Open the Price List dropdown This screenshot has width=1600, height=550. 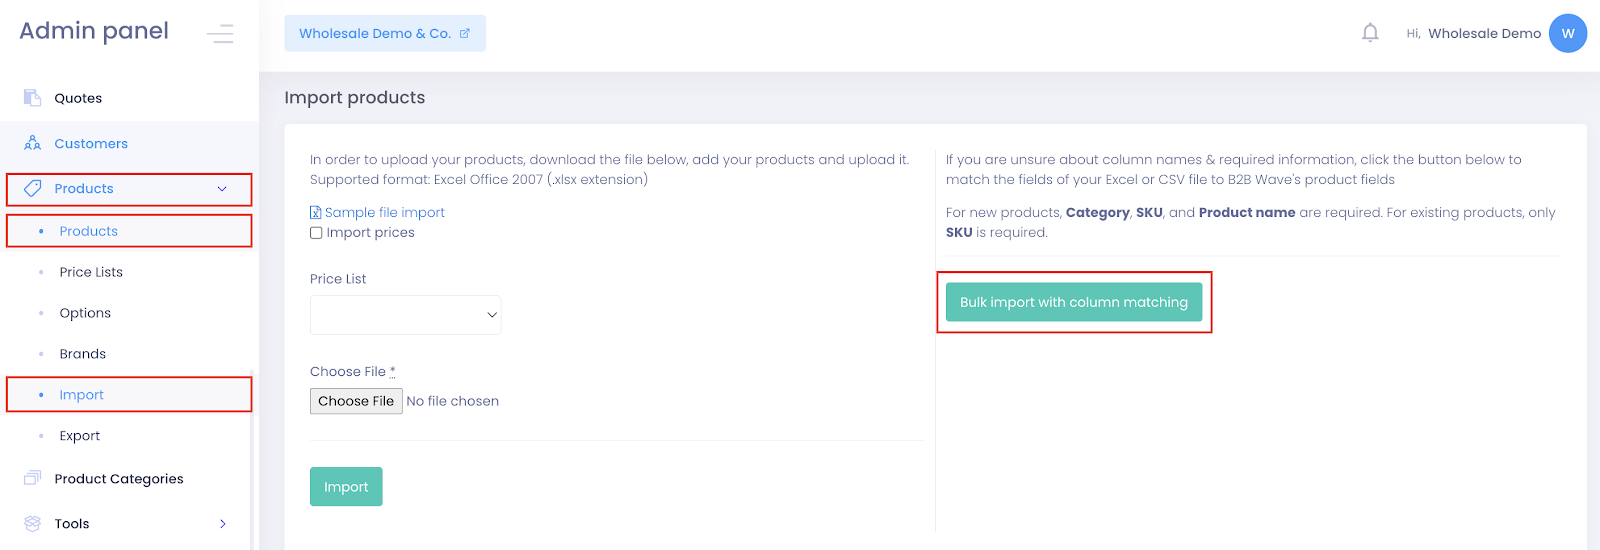[405, 314]
